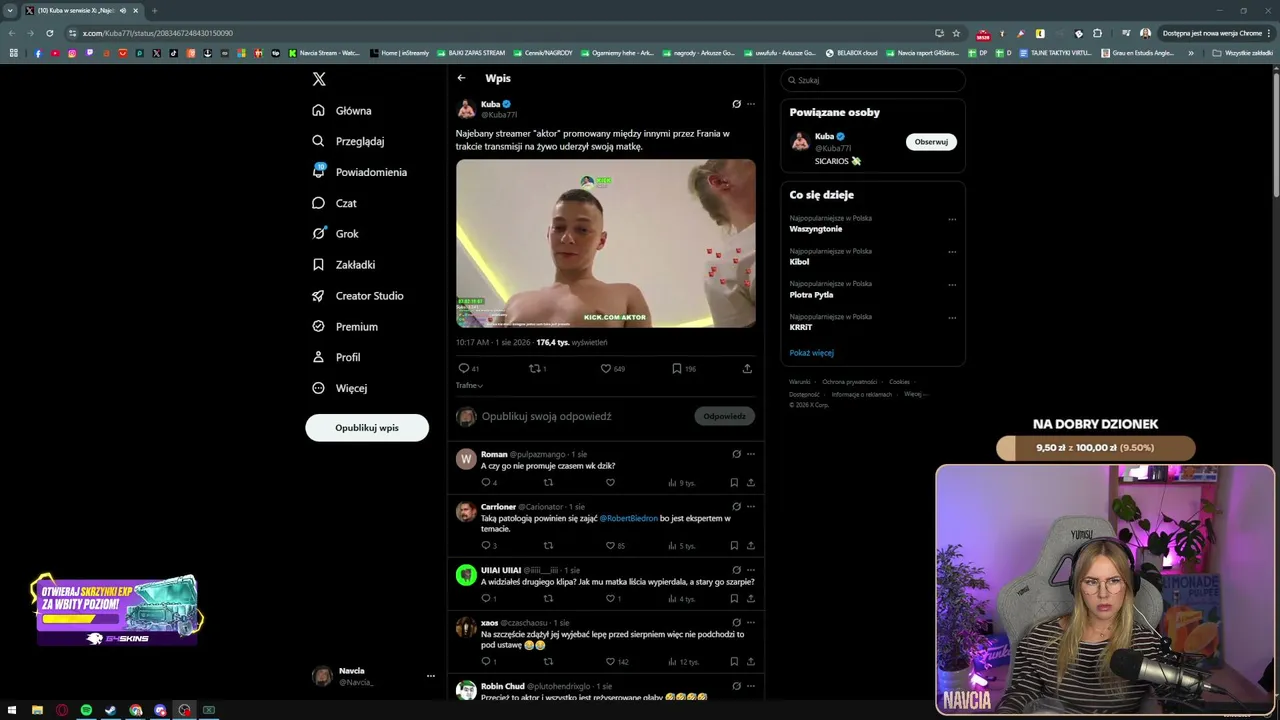Open Grok actions on UIIAI UIIAI's reply

click(x=736, y=570)
